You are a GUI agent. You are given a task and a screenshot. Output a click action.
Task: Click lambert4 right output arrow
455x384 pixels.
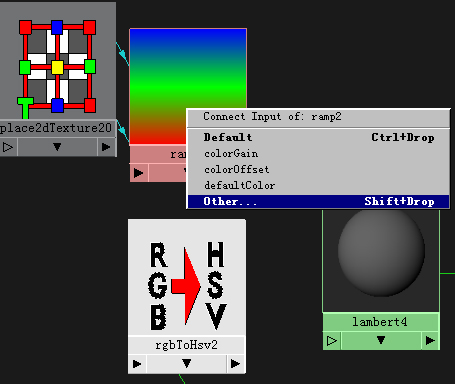point(430,341)
